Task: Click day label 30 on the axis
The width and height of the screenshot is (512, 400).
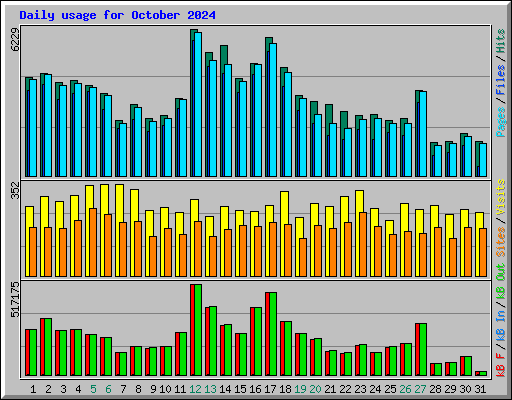Action: tap(465, 389)
